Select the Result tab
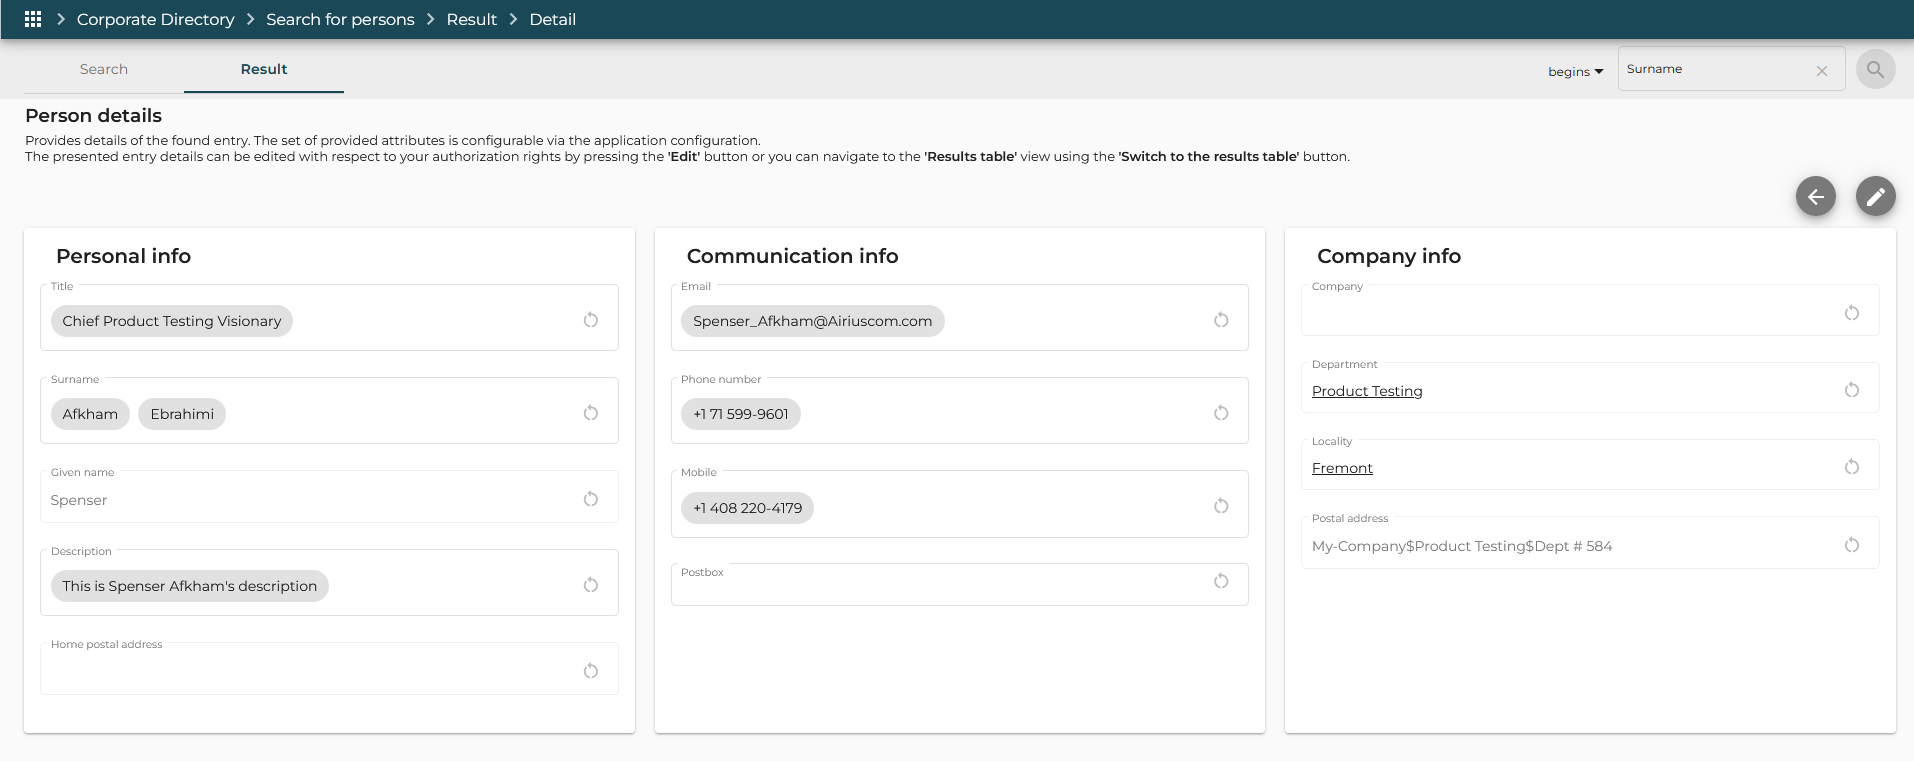1914x761 pixels. tap(263, 69)
